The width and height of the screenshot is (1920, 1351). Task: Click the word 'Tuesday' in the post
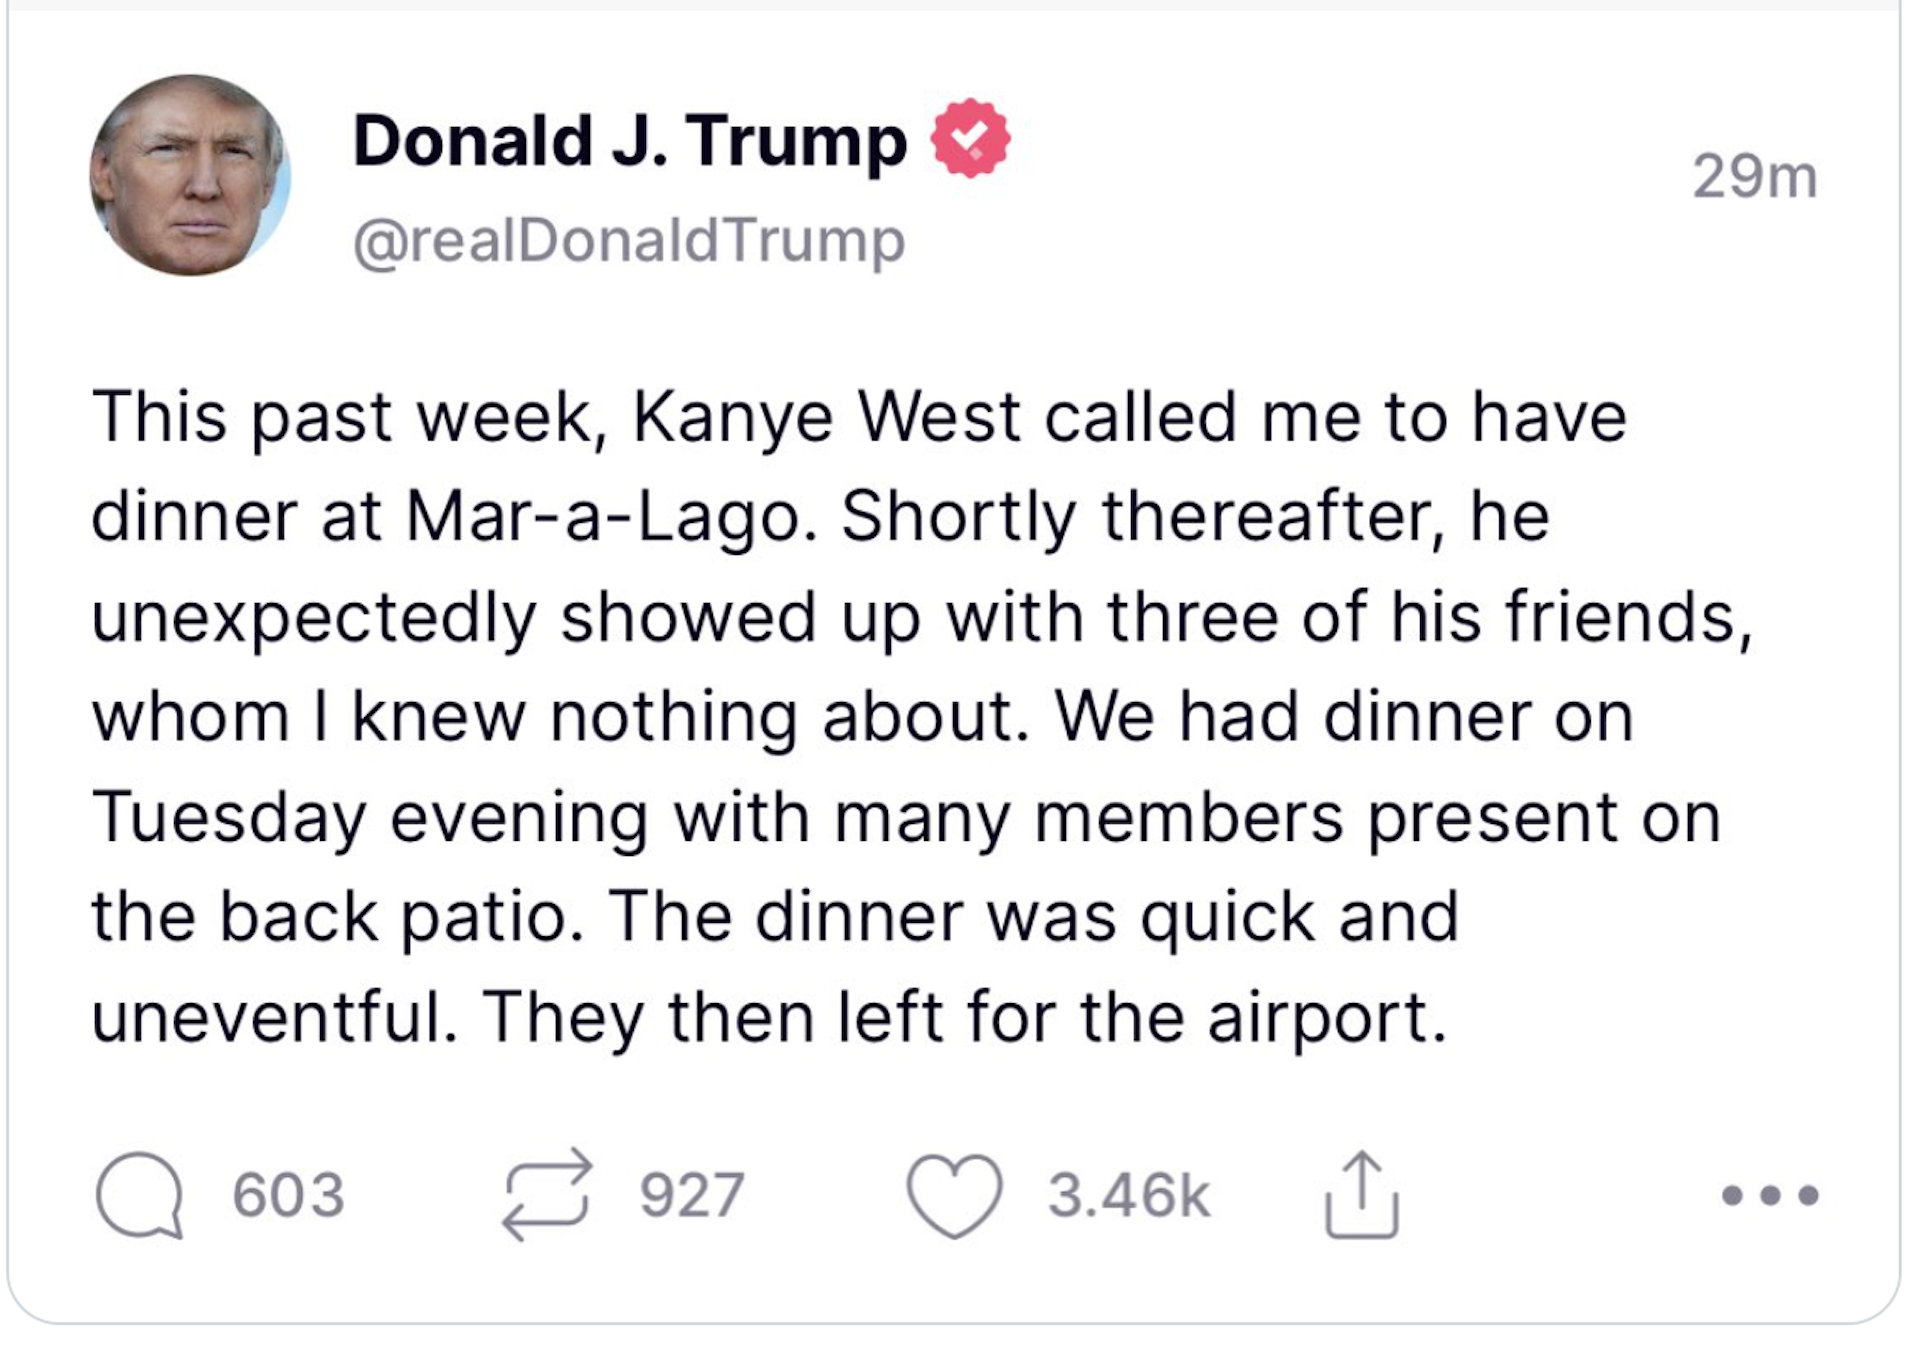click(x=229, y=817)
